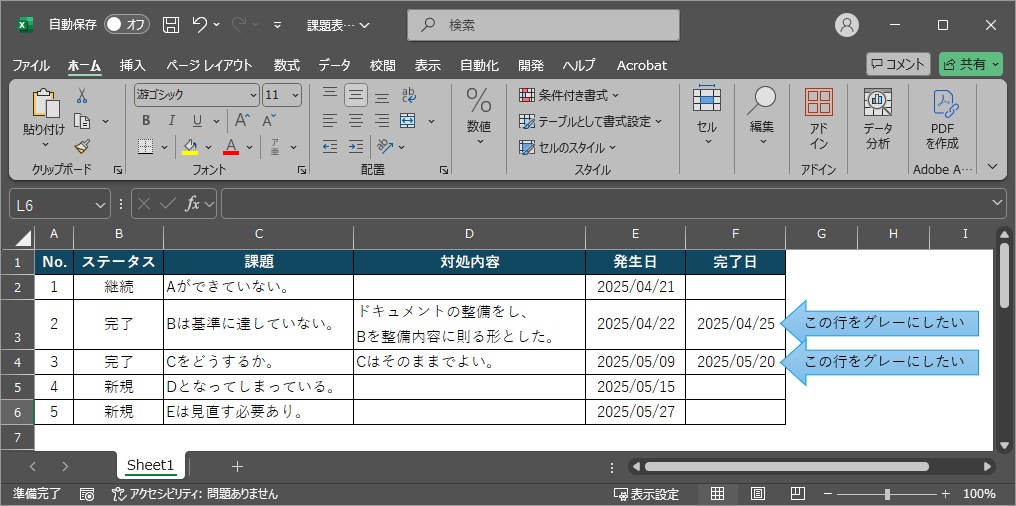Click the Merge and Center icon

pos(408,121)
